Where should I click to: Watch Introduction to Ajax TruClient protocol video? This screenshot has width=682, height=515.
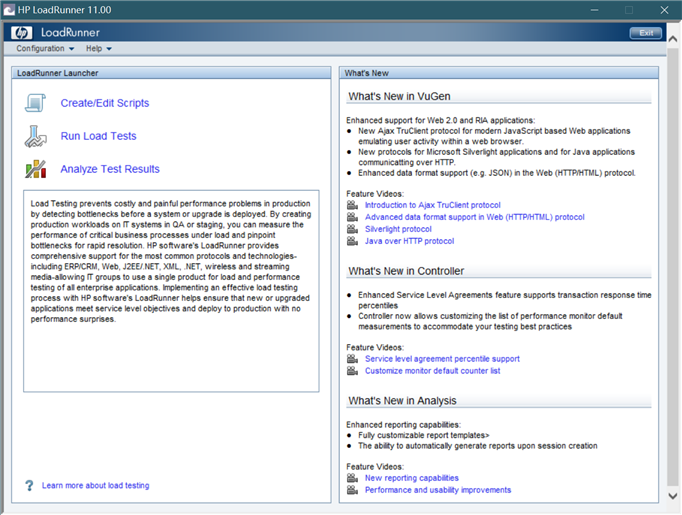click(433, 205)
